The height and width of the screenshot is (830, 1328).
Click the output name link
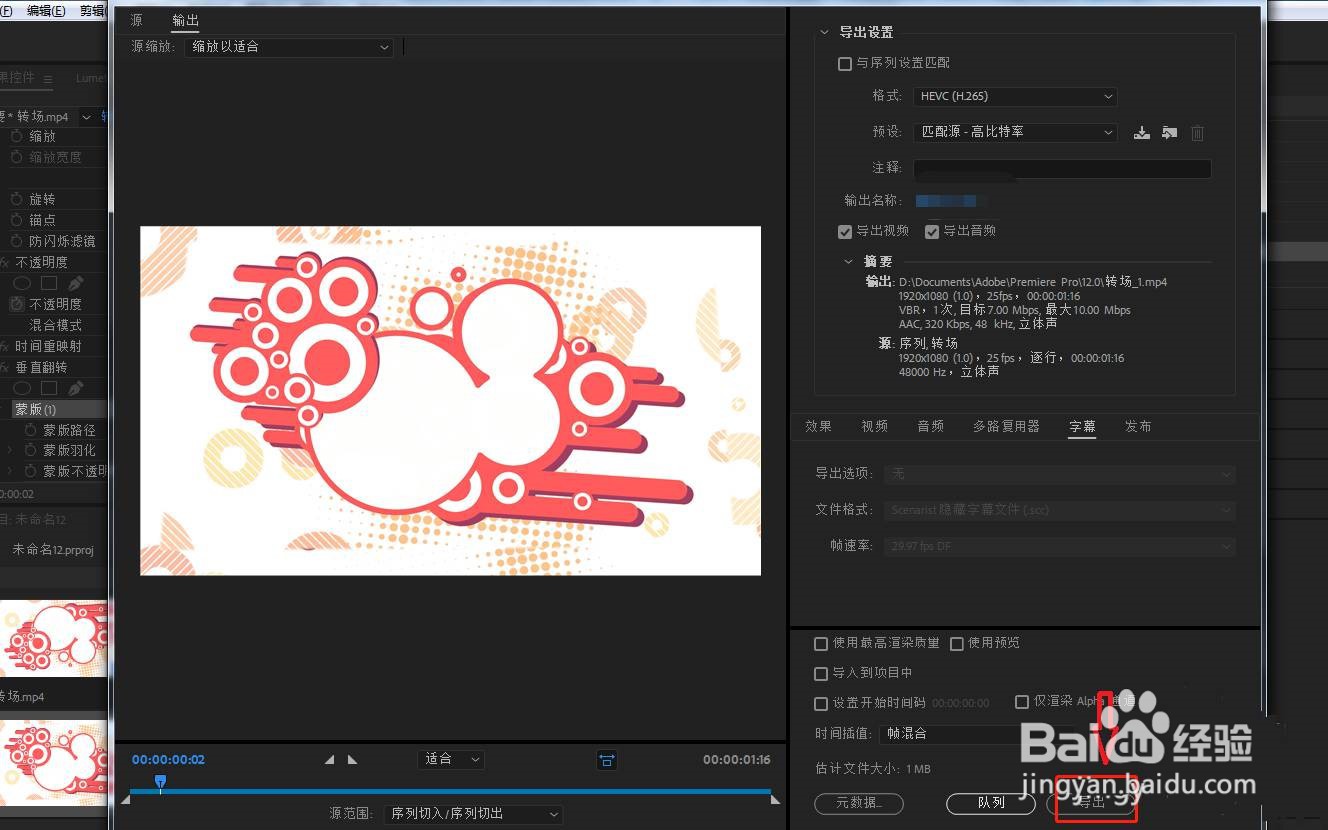point(946,201)
